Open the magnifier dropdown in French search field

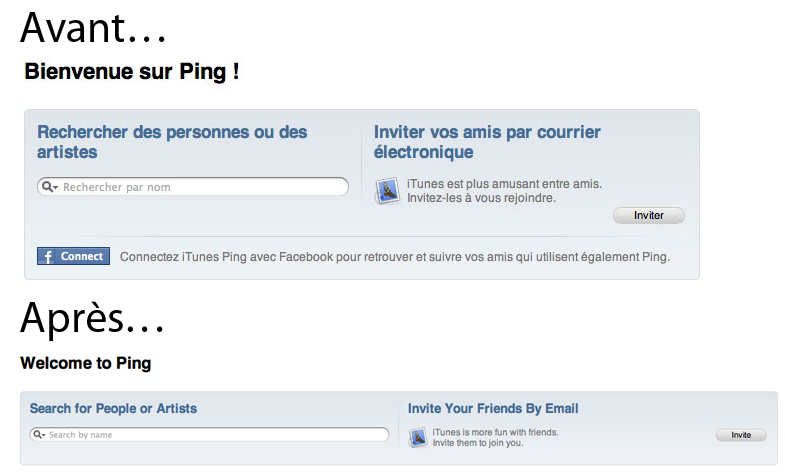click(50, 187)
